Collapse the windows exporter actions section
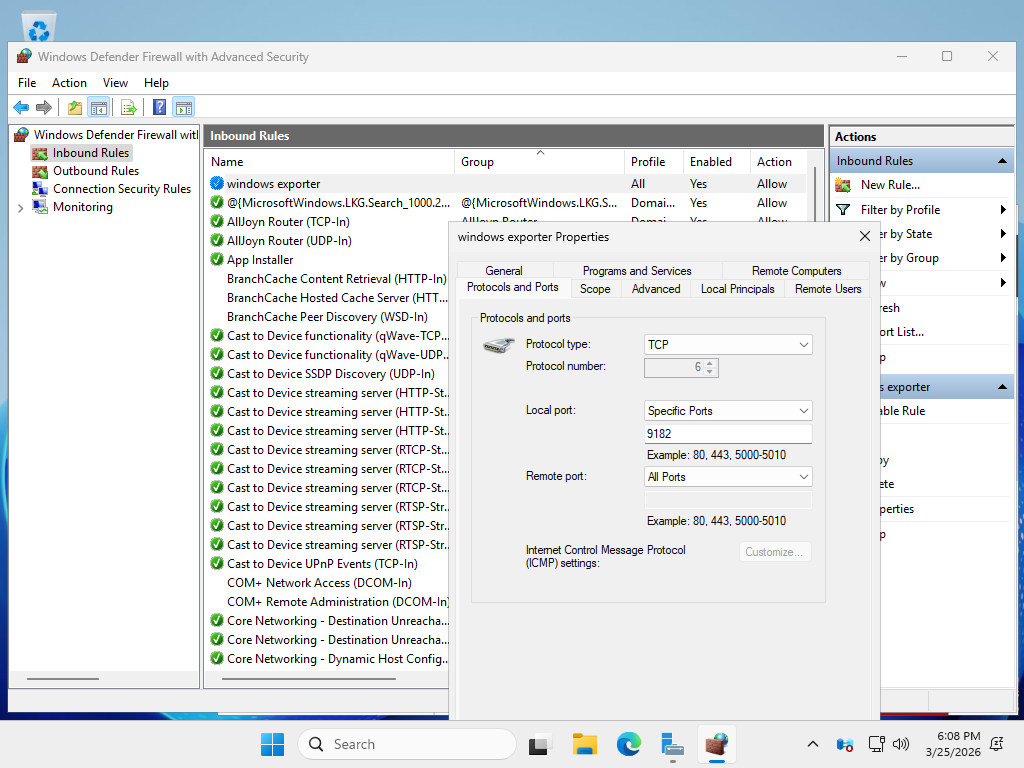The image size is (1024, 768). tap(1002, 387)
